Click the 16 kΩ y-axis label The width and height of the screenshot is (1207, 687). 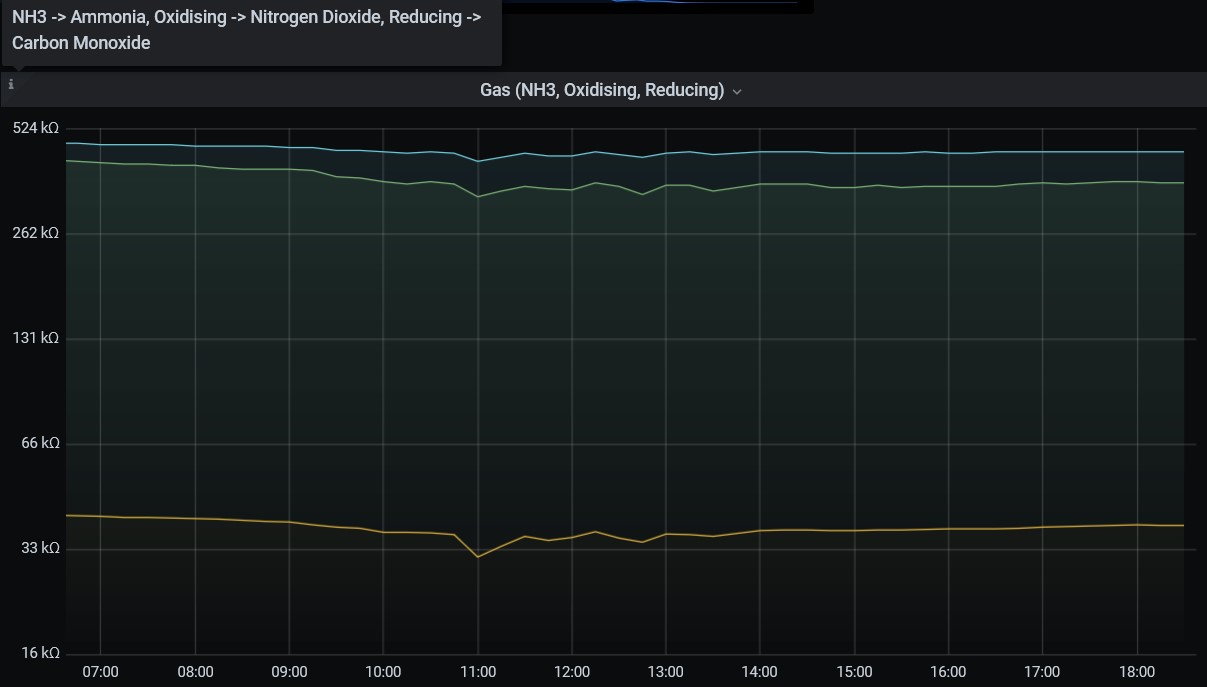pos(40,653)
